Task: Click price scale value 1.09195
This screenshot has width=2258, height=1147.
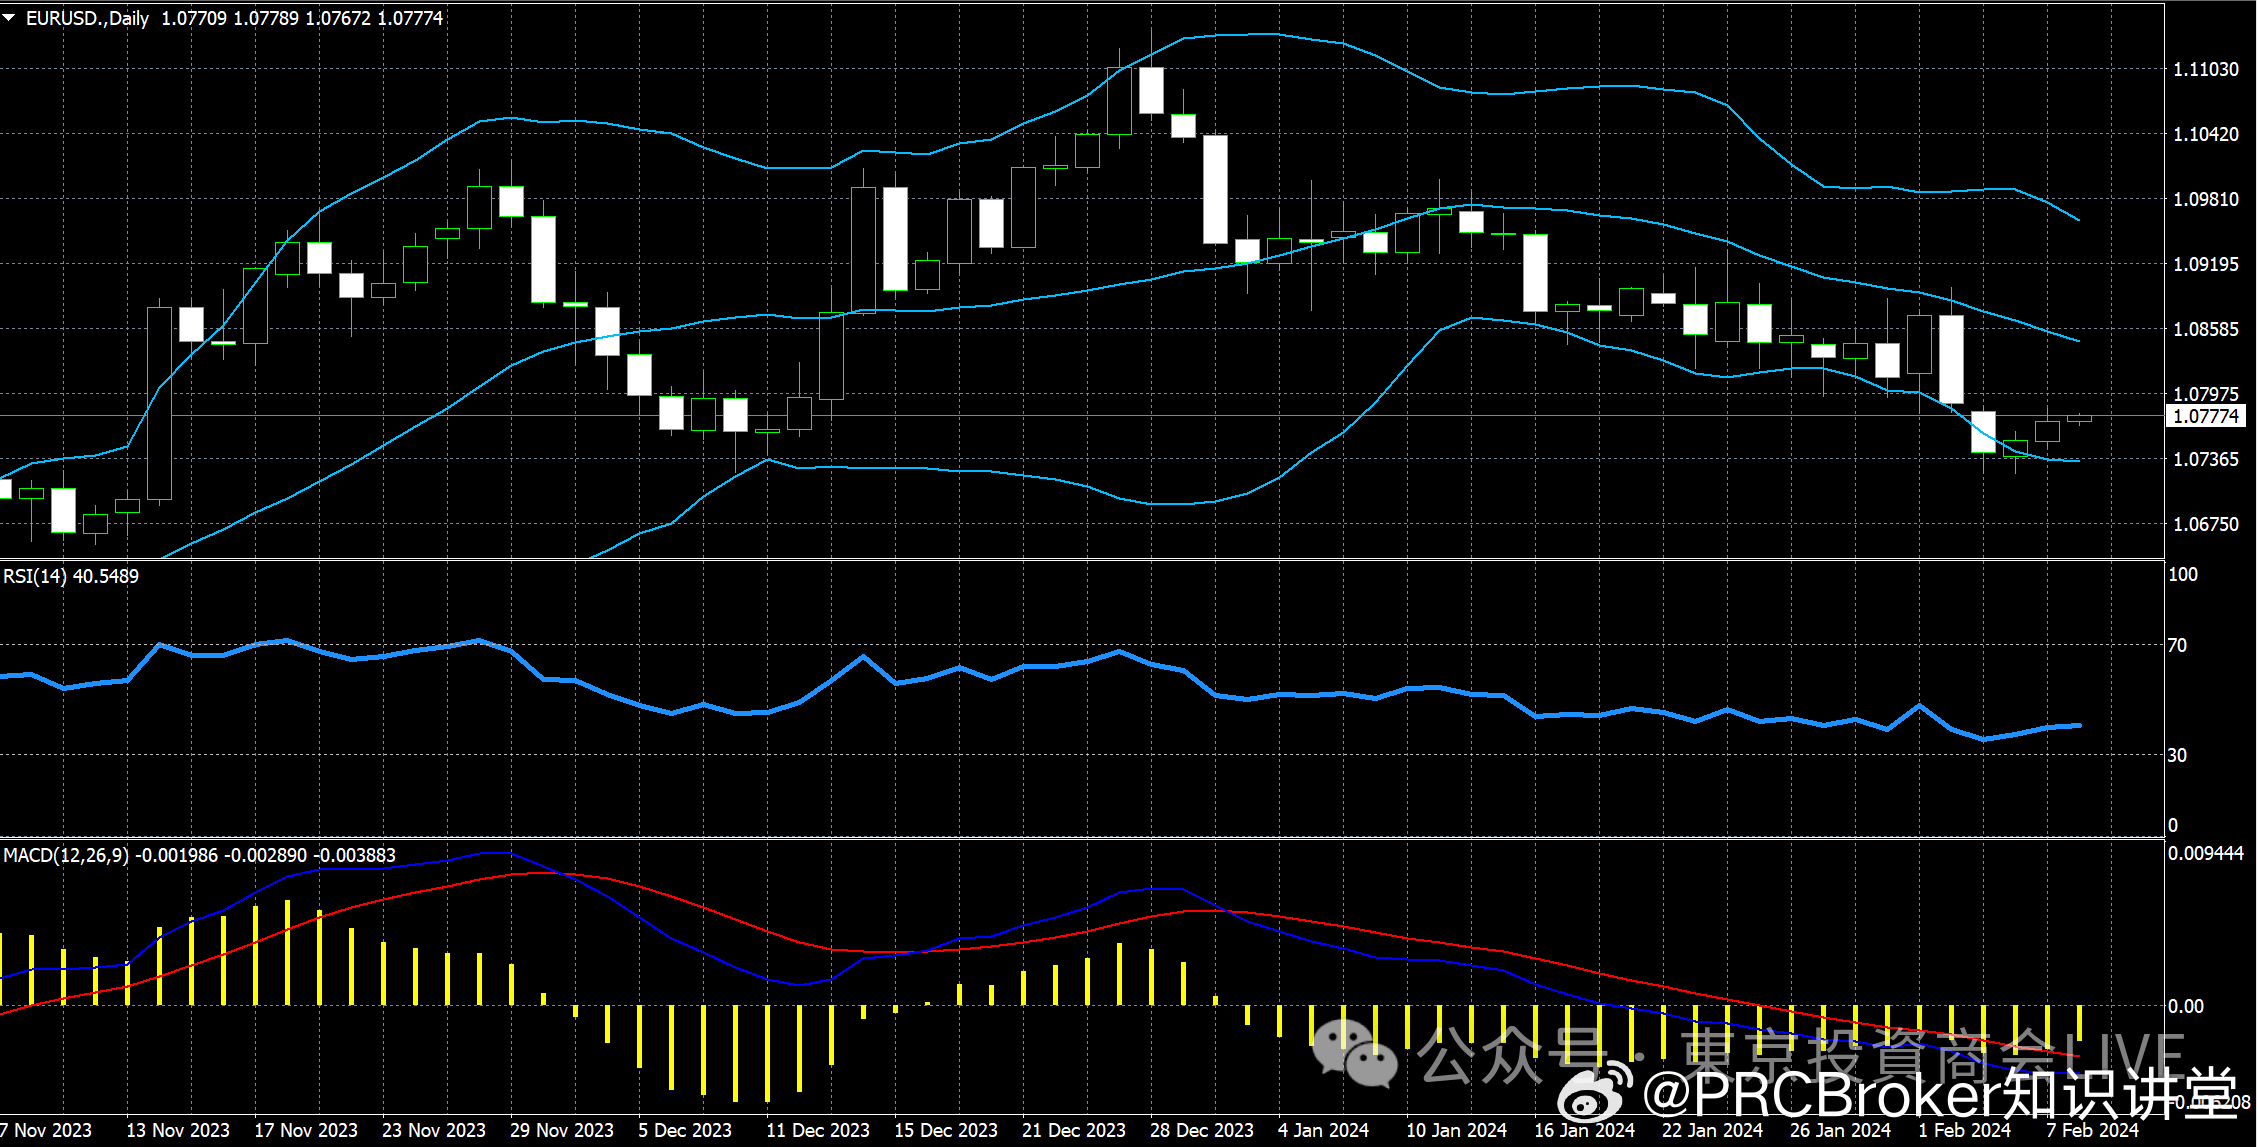Action: (2206, 264)
